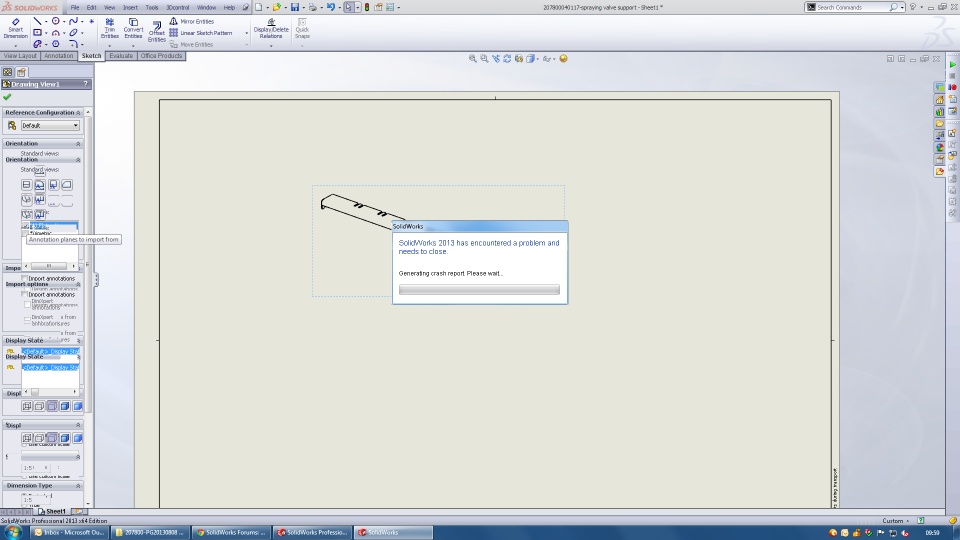Viewport: 960px width, 540px height.
Task: Open the 207800-PG20130808 taskbar button
Action: click(x=150, y=533)
